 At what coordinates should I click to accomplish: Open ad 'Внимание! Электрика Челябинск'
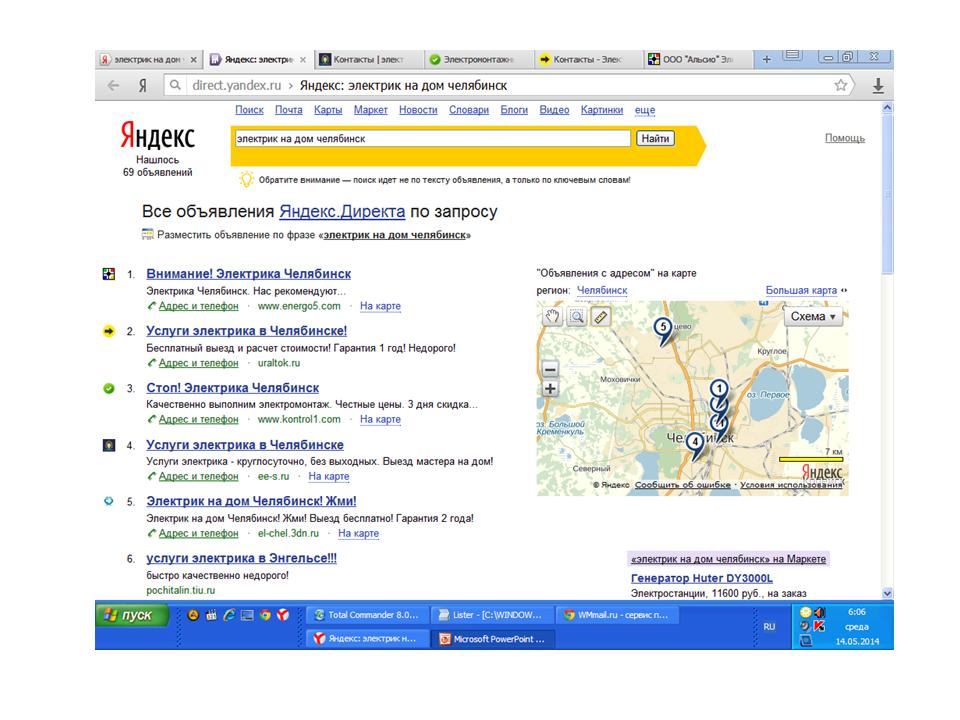249,274
